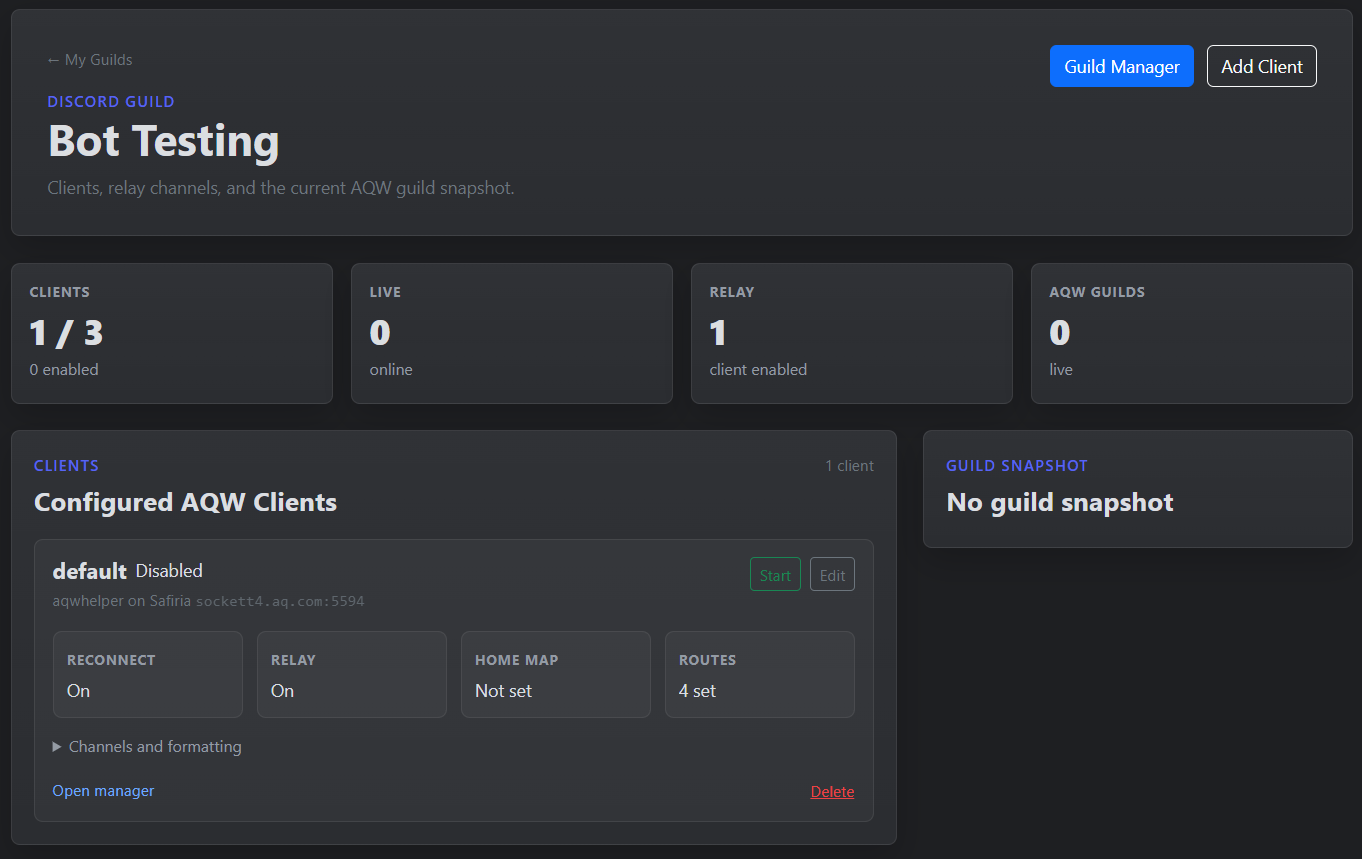Viewport: 1362px width, 859px height.
Task: Click 'Configured AQW Clients' heading
Action: [x=185, y=502]
